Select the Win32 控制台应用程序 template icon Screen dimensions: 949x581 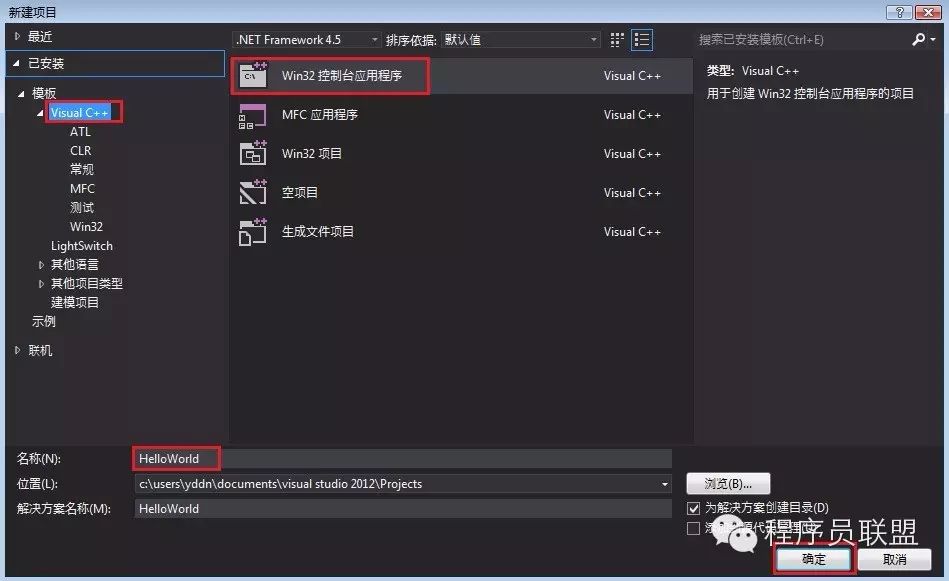[253, 76]
